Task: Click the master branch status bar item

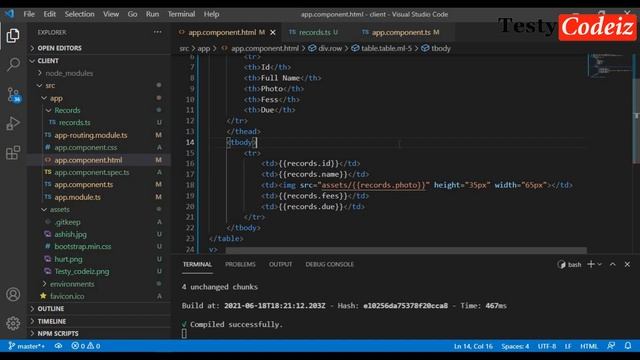Action: coord(27,346)
